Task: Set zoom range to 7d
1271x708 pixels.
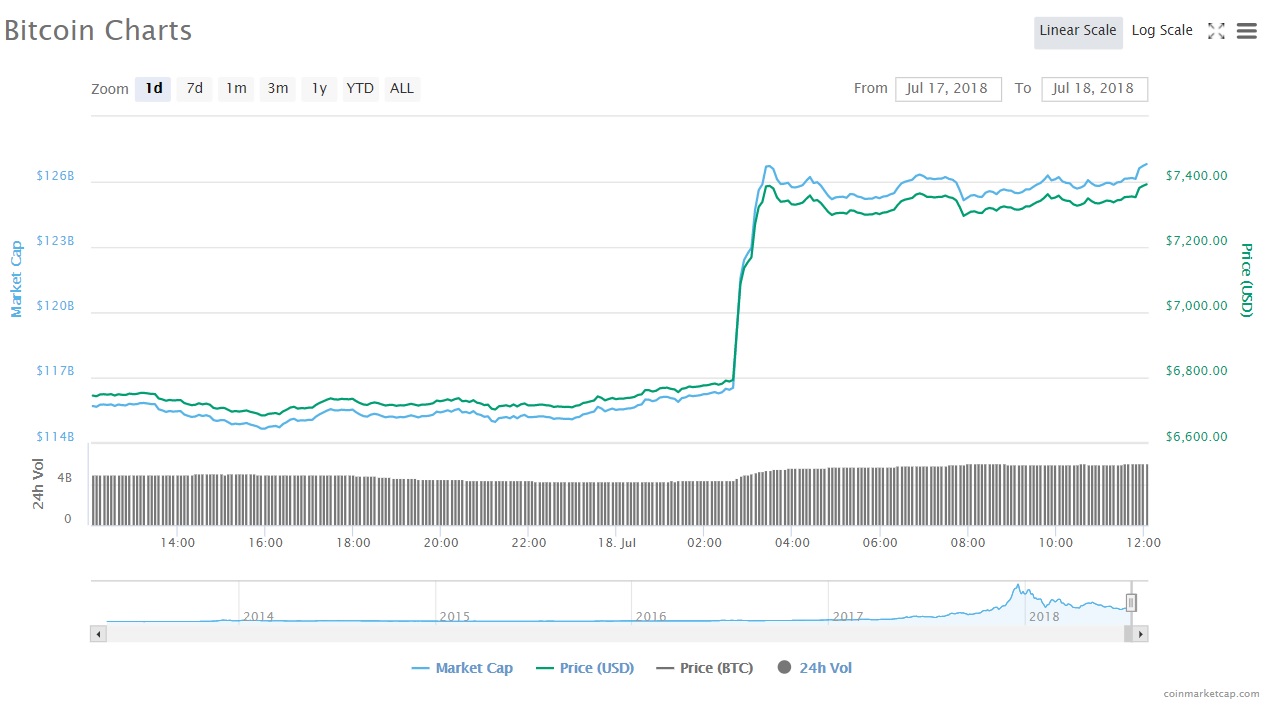Action: point(195,89)
